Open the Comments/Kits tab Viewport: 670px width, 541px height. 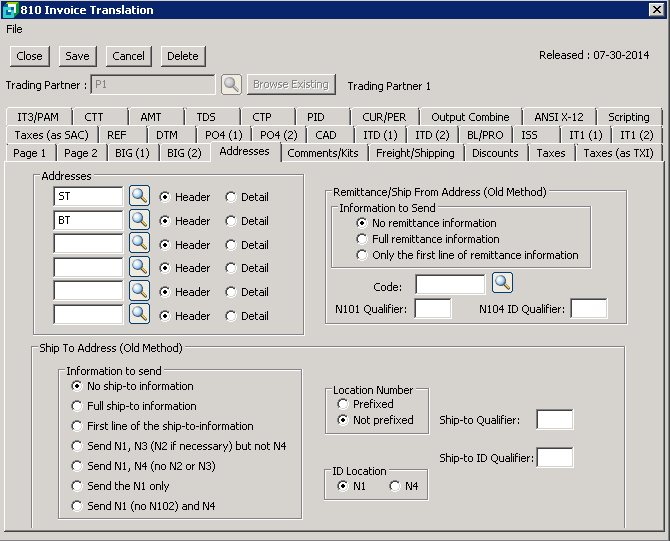click(x=322, y=153)
